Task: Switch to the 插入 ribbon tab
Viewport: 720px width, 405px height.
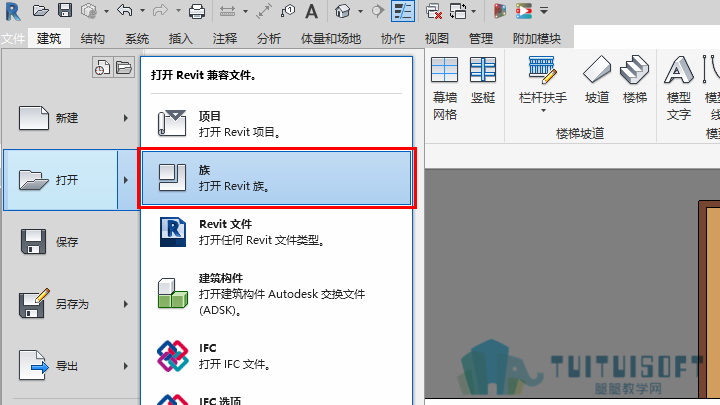Action: point(180,39)
